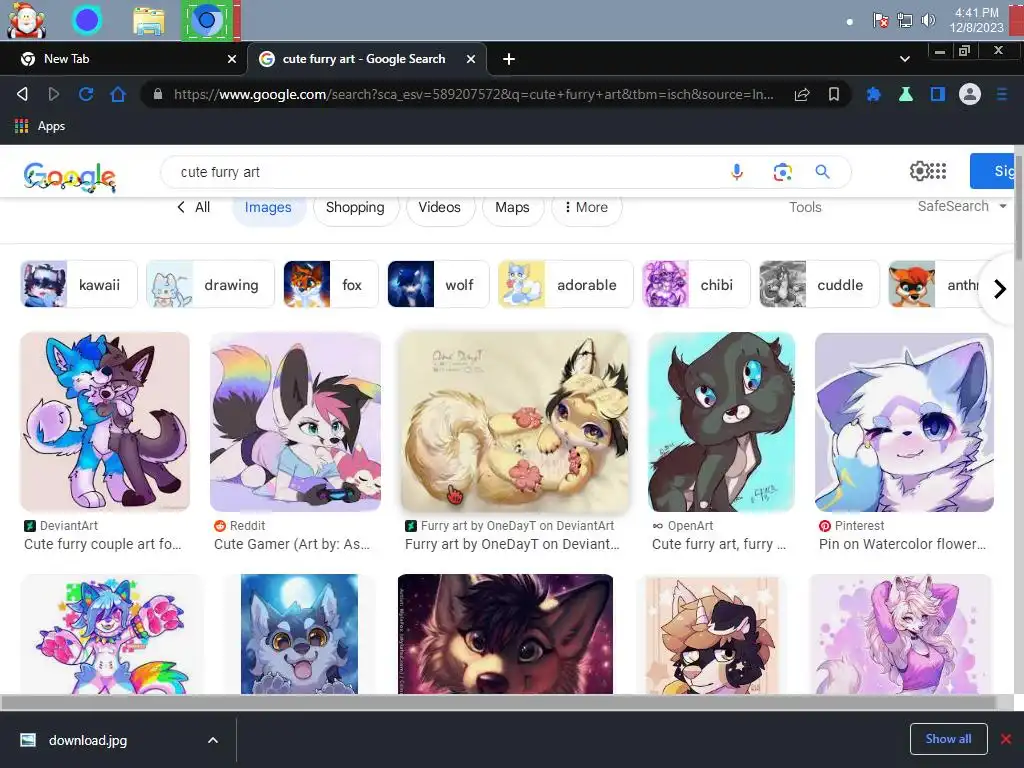Select the Maps search tab
Screen dimensions: 1024x768
pos(512,208)
